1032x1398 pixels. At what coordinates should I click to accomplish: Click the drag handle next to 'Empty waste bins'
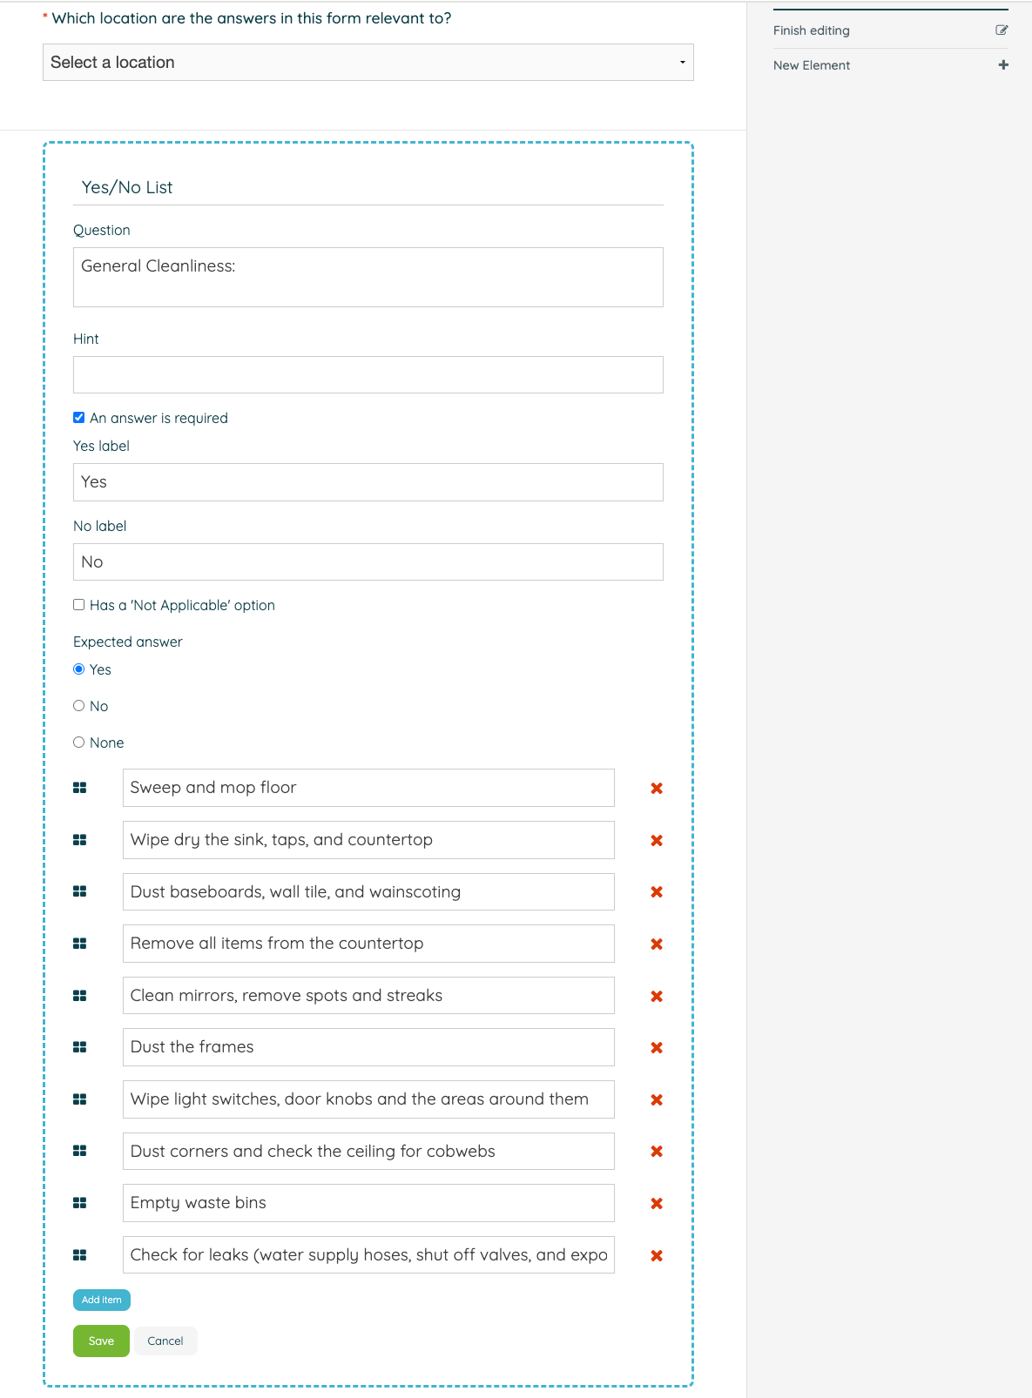click(x=80, y=1203)
